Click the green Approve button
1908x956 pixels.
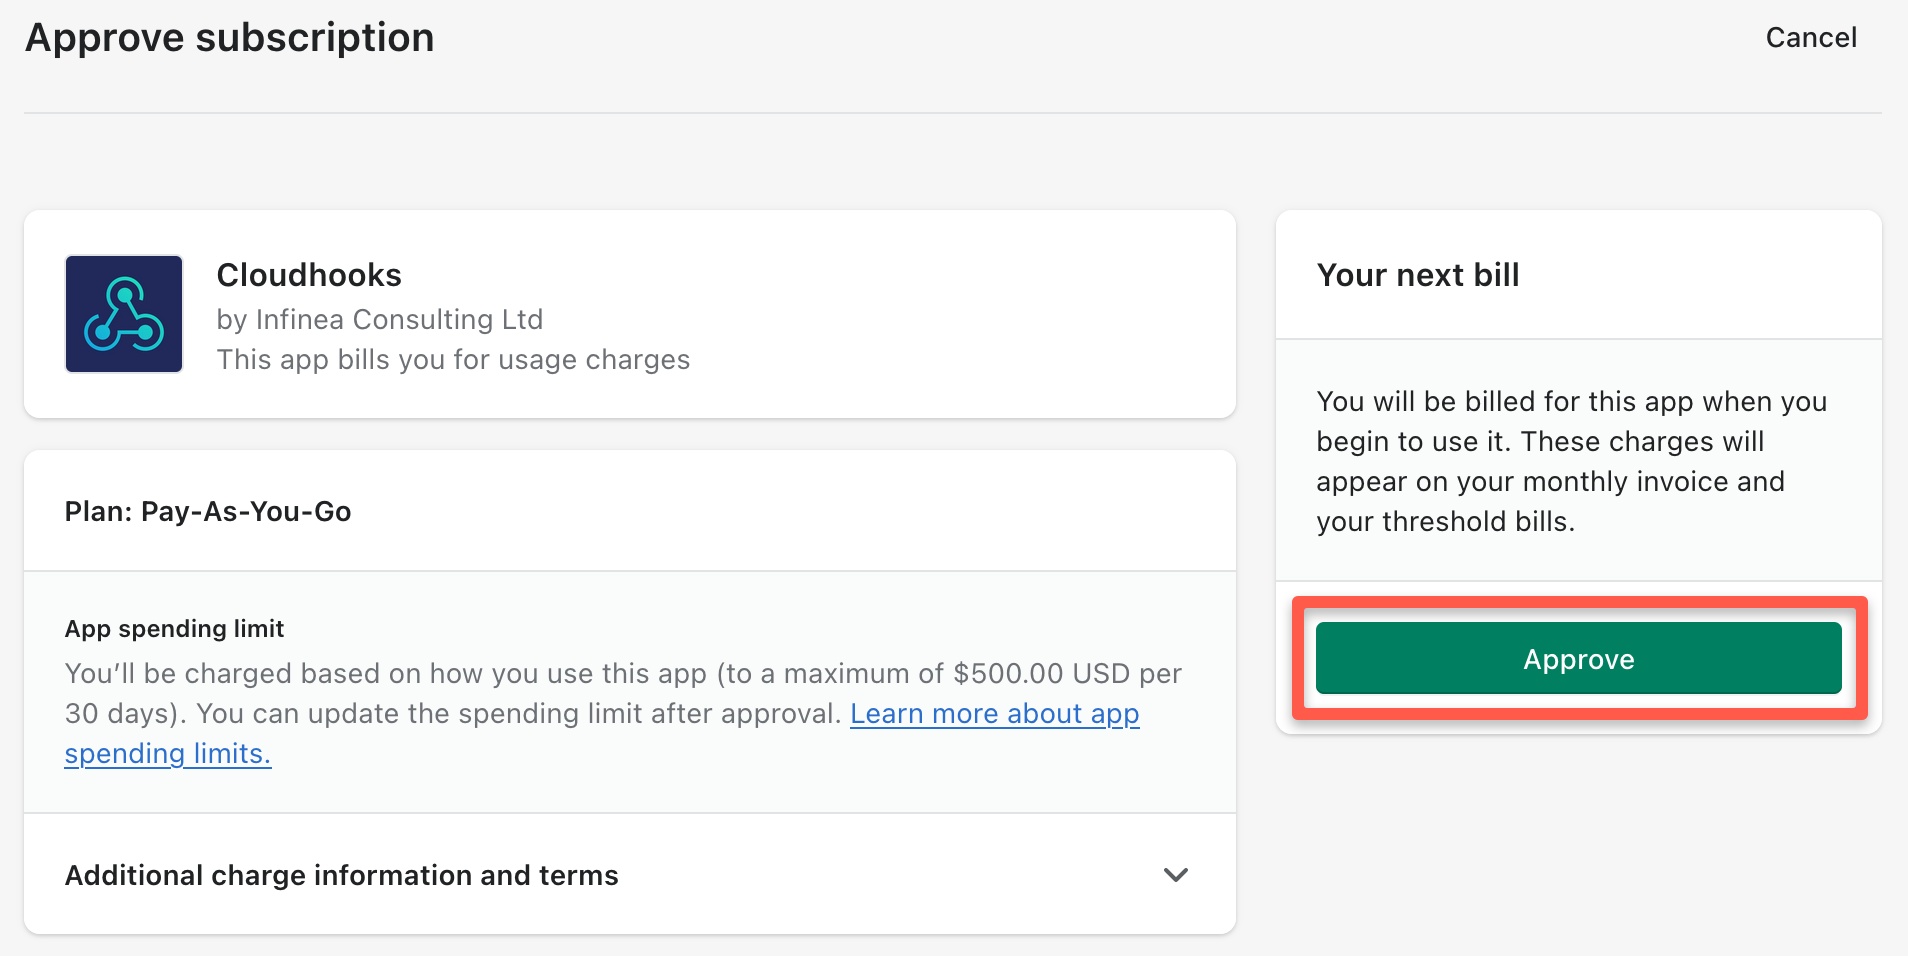[x=1578, y=659]
